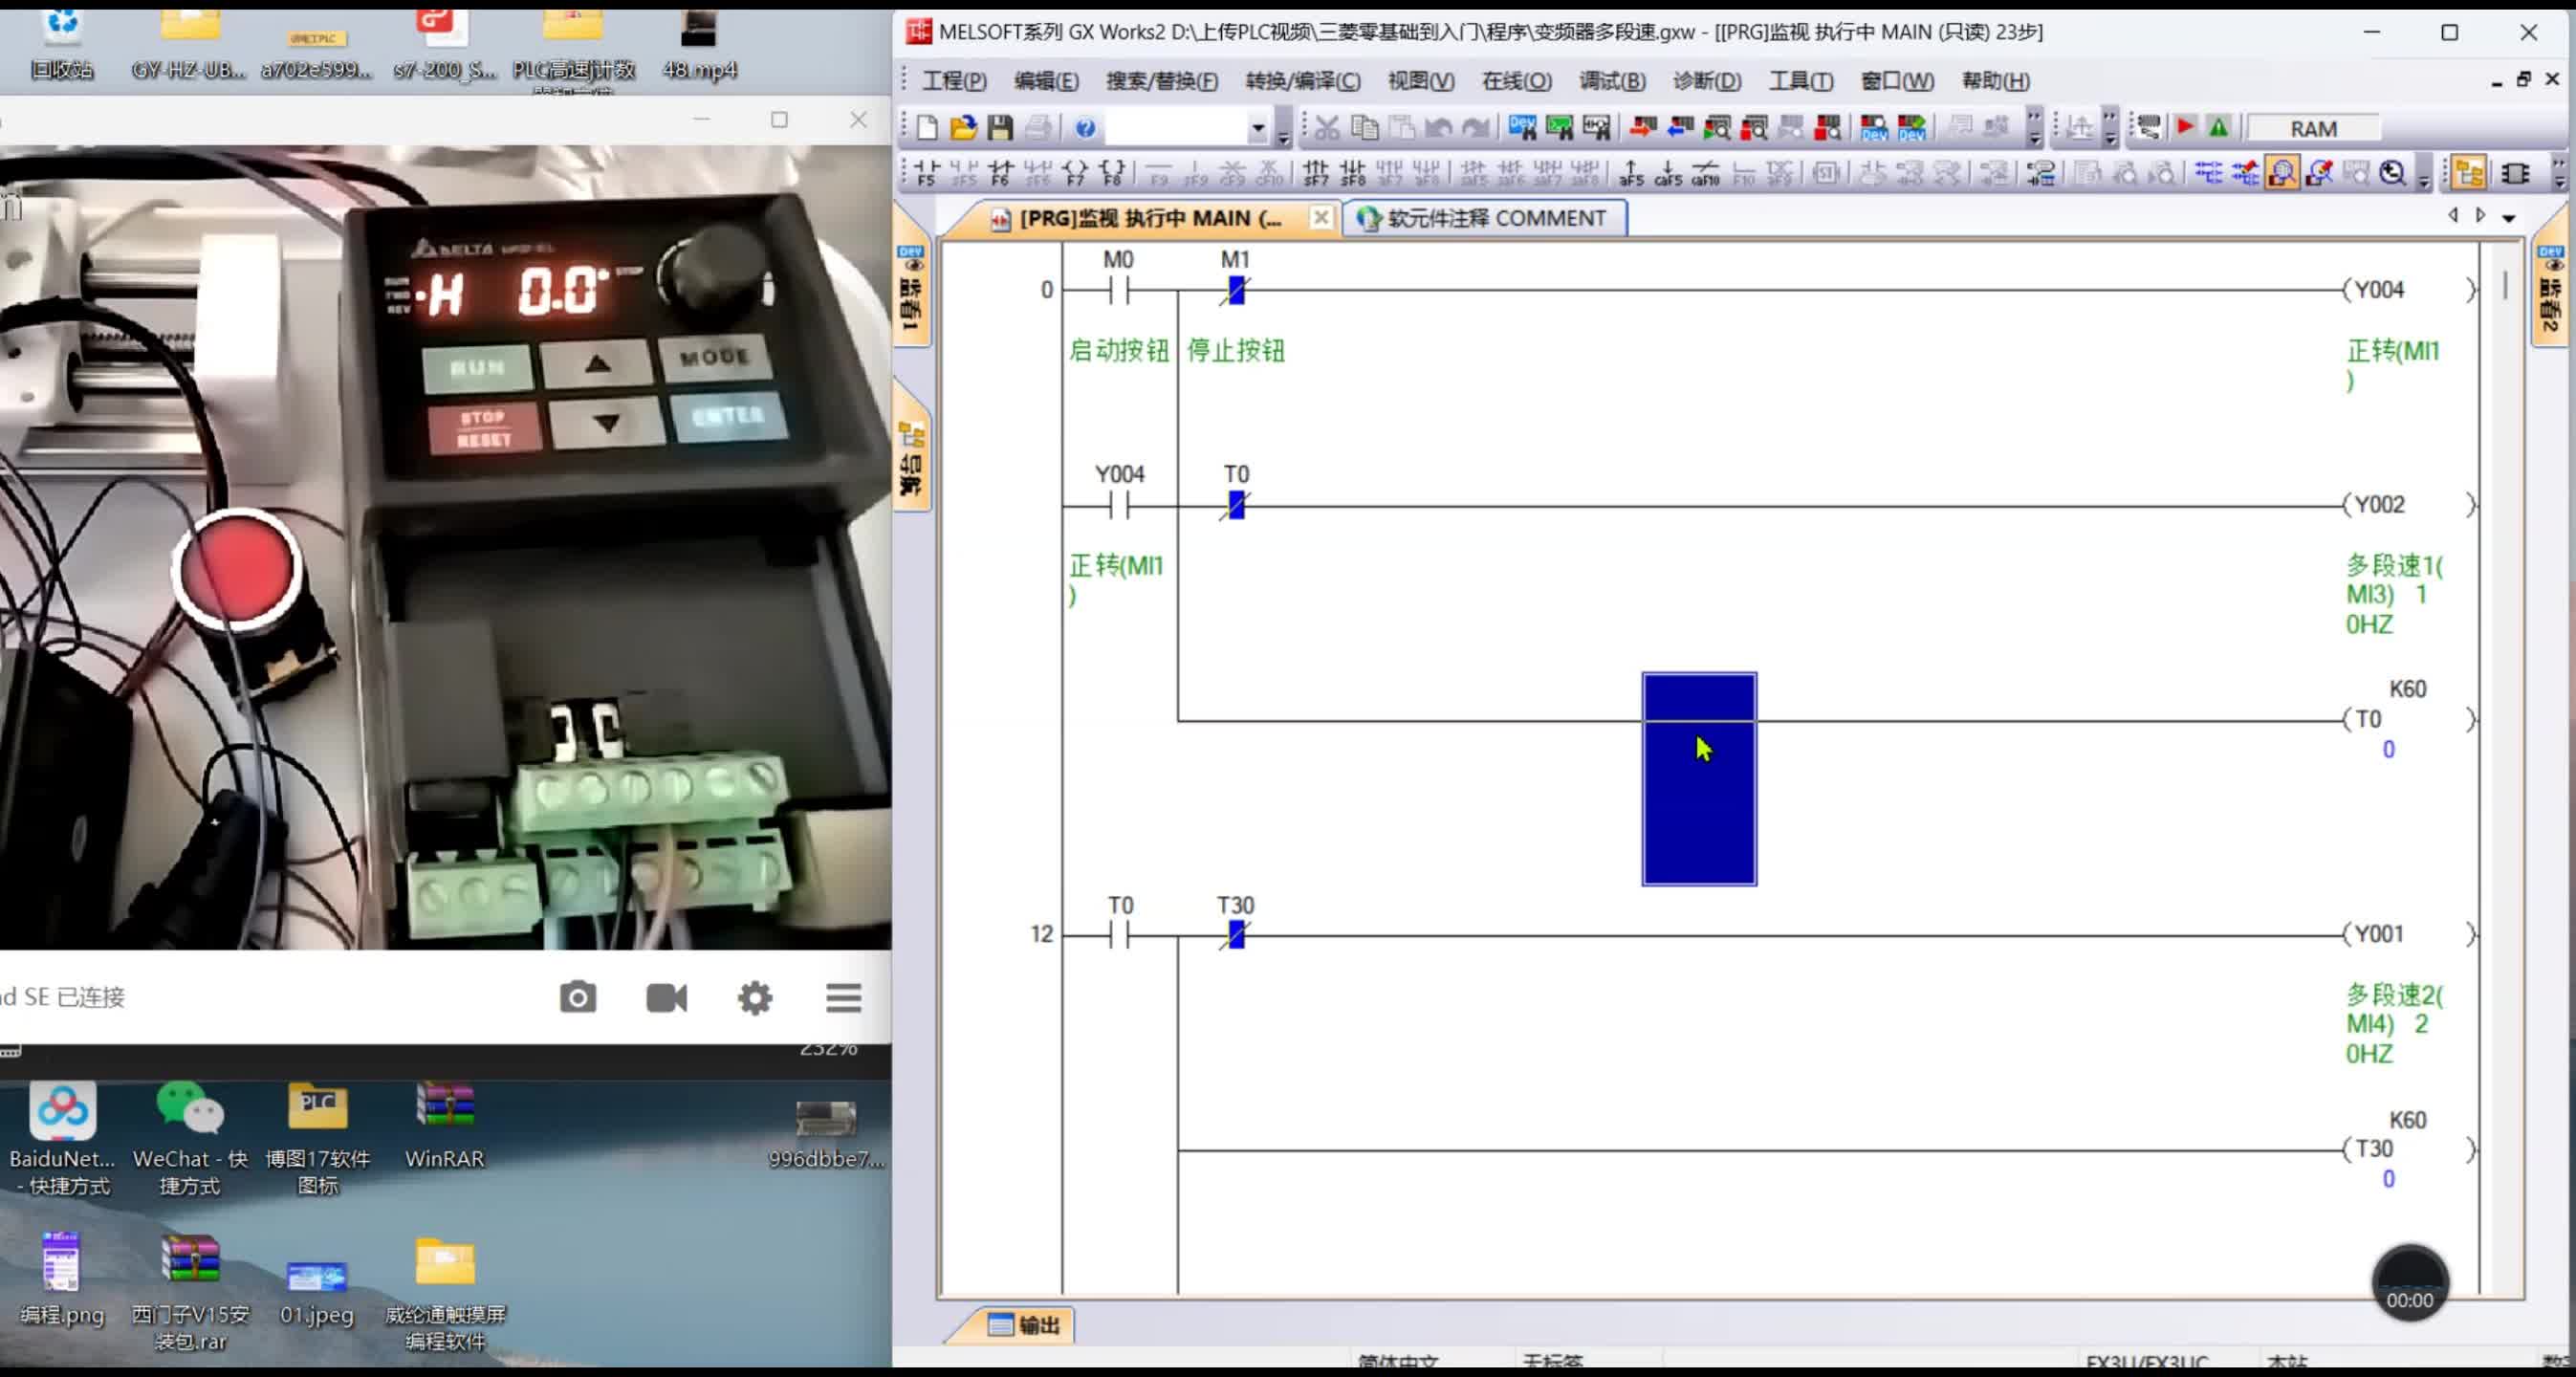
Task: Open a project with the folder icon
Action: coord(963,127)
